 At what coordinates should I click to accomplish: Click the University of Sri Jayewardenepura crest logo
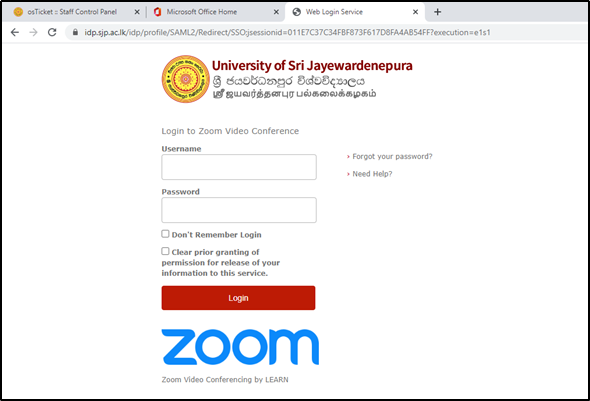tap(186, 79)
